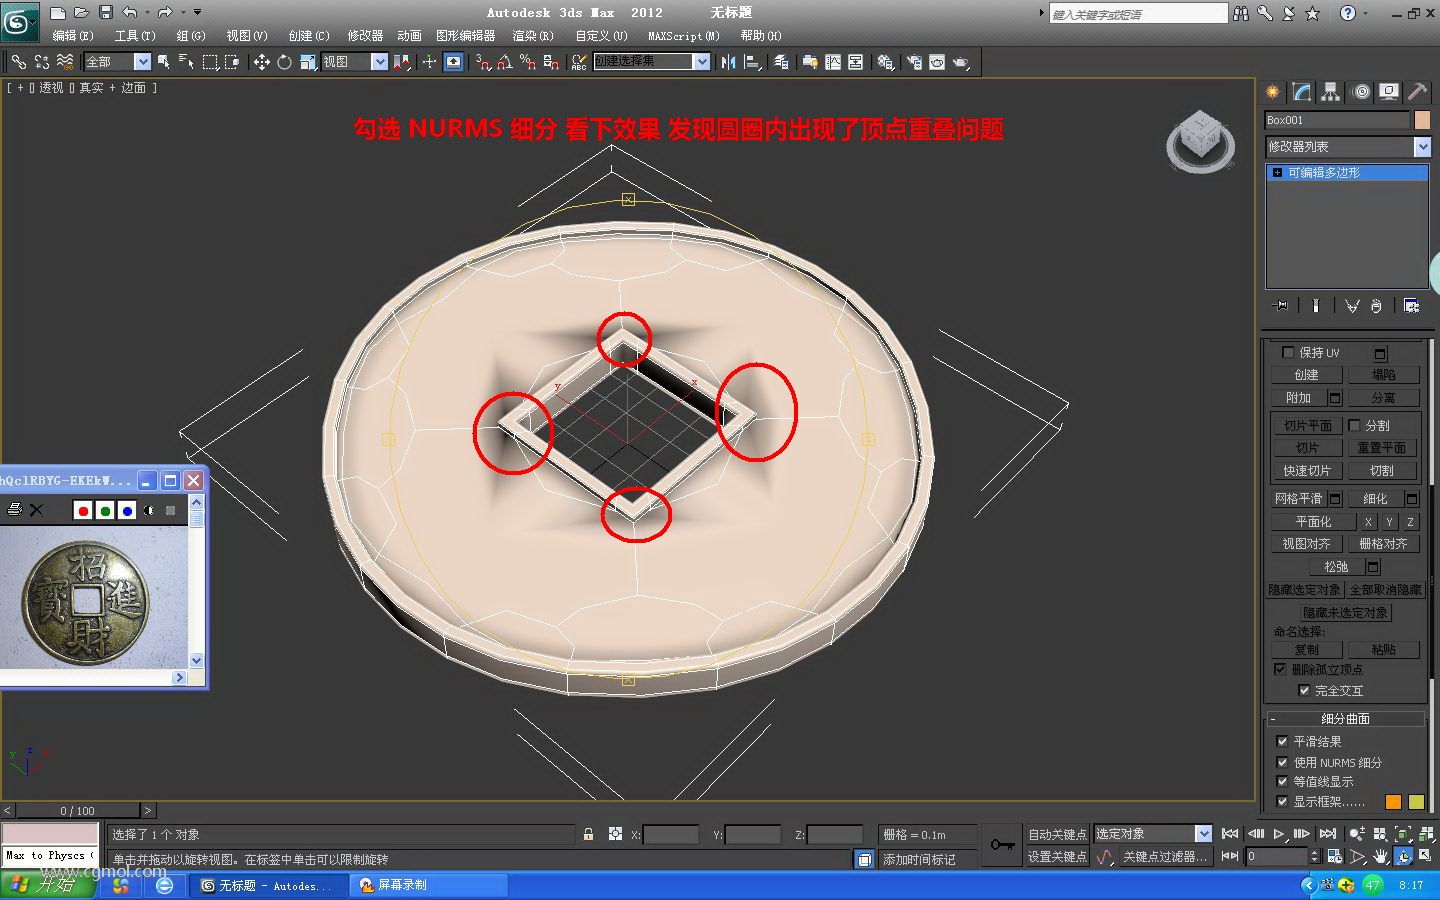Click the Set Keys key icon

[x=1002, y=845]
